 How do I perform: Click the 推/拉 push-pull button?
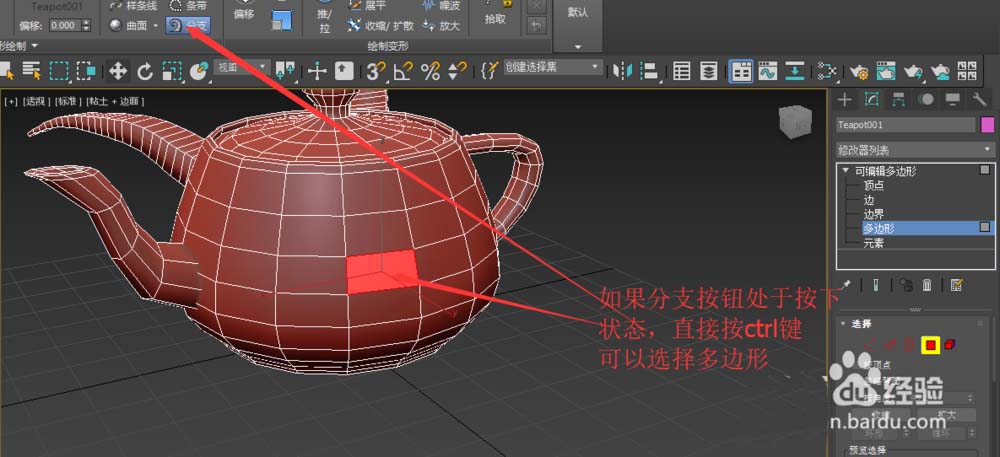coord(327,18)
